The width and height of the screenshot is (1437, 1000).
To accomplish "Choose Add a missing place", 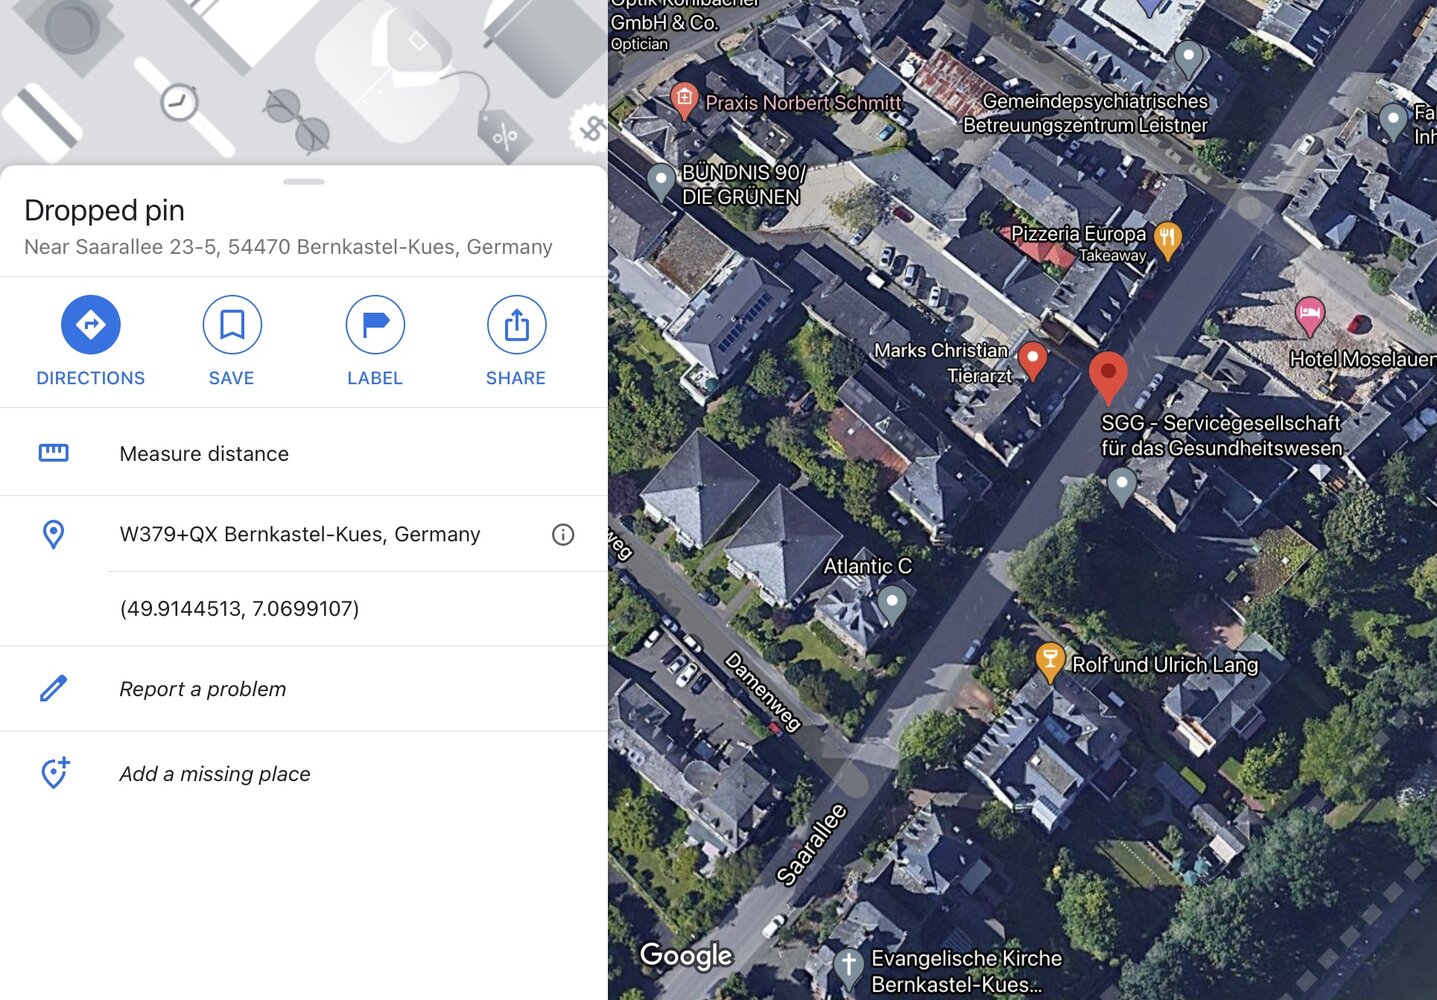I will pyautogui.click(x=304, y=774).
